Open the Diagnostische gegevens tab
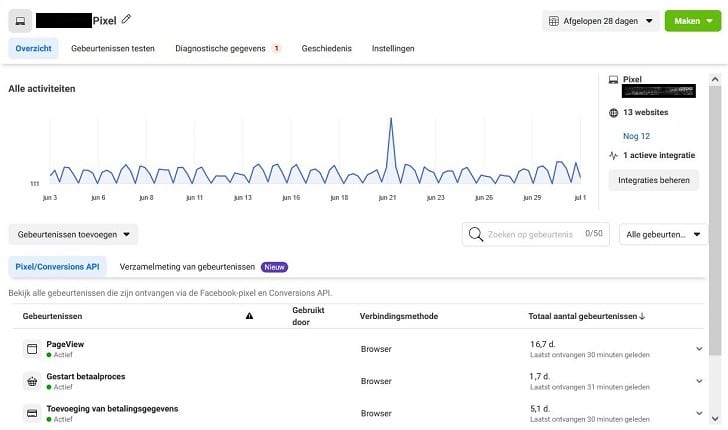728x430 pixels. tap(220, 48)
